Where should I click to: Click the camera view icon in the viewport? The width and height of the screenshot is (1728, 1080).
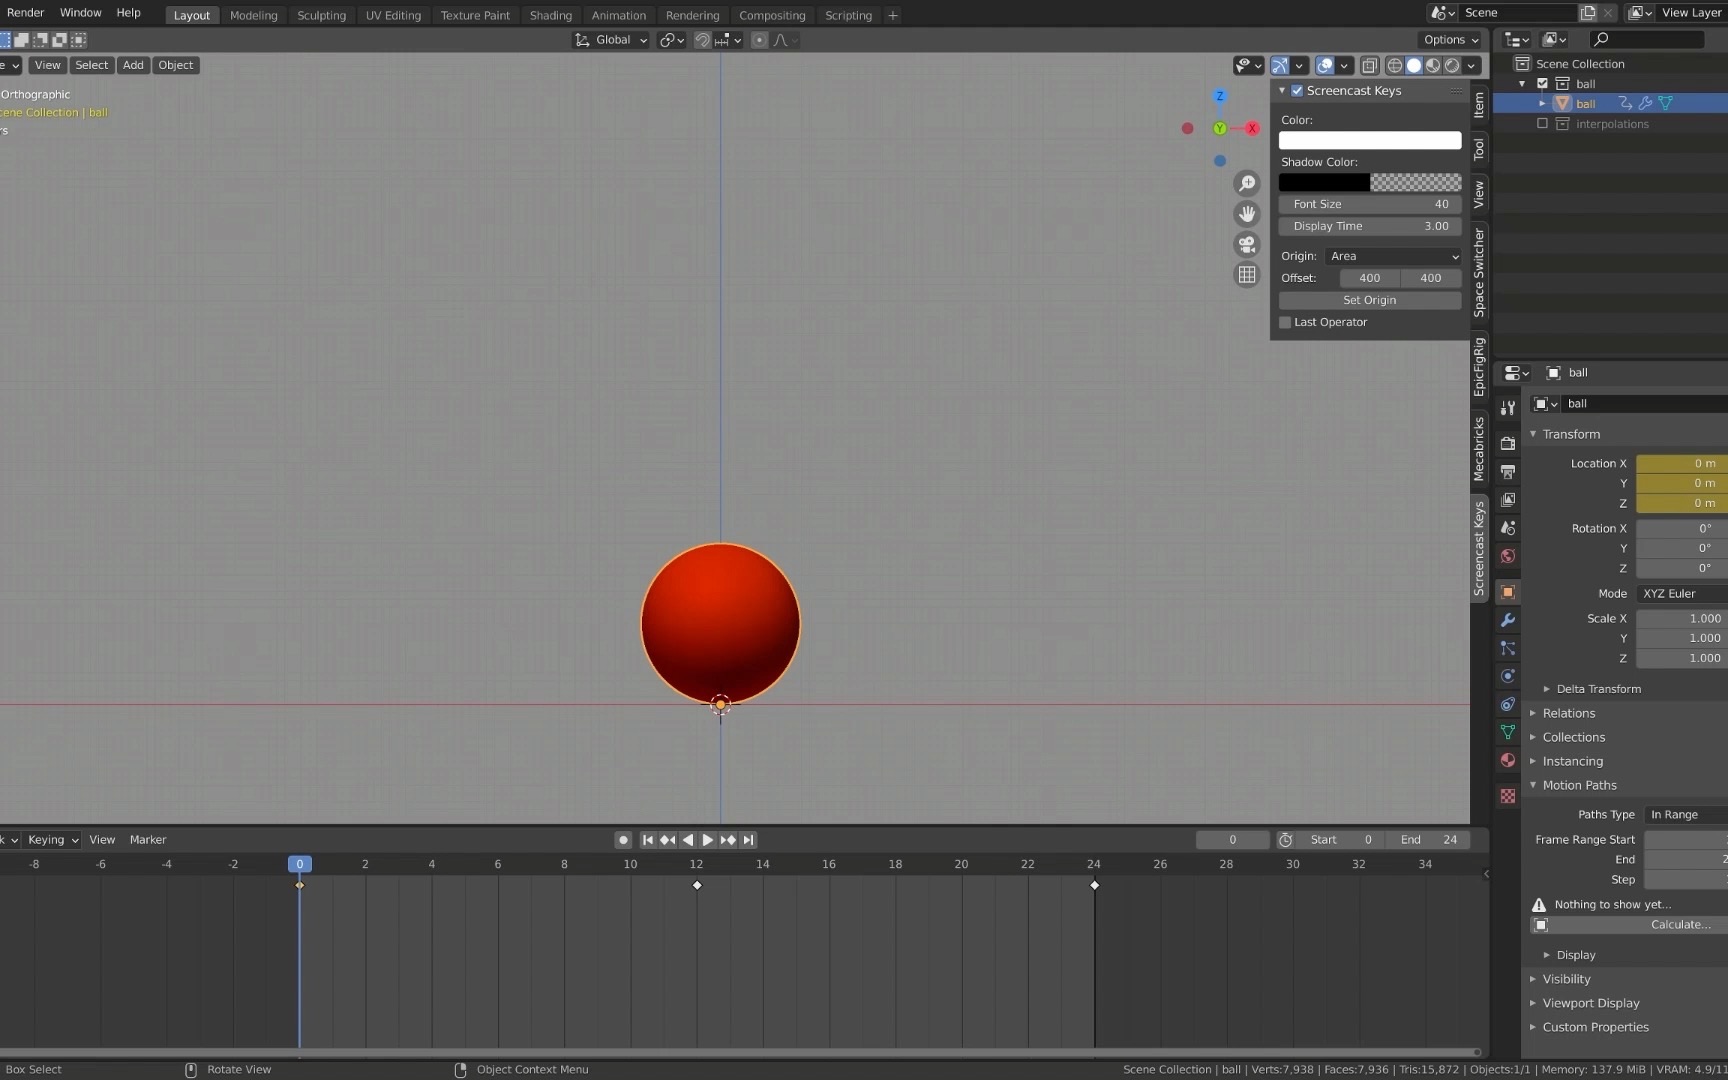(x=1247, y=245)
